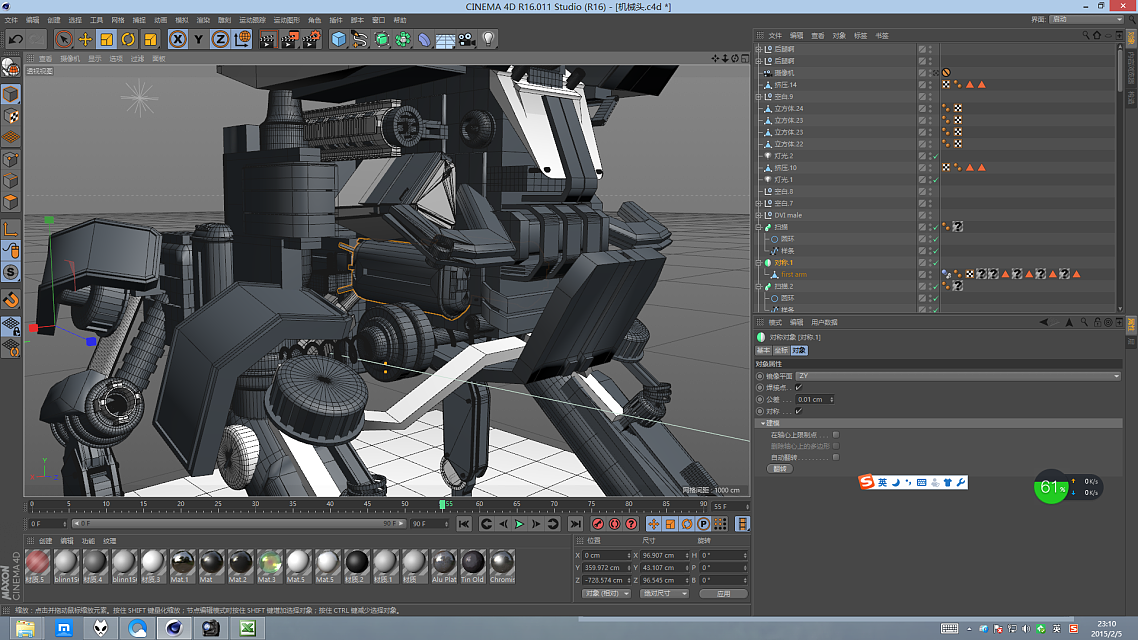This screenshot has width=1138, height=640.
Task: Click the Undo arrow icon
Action: point(15,39)
